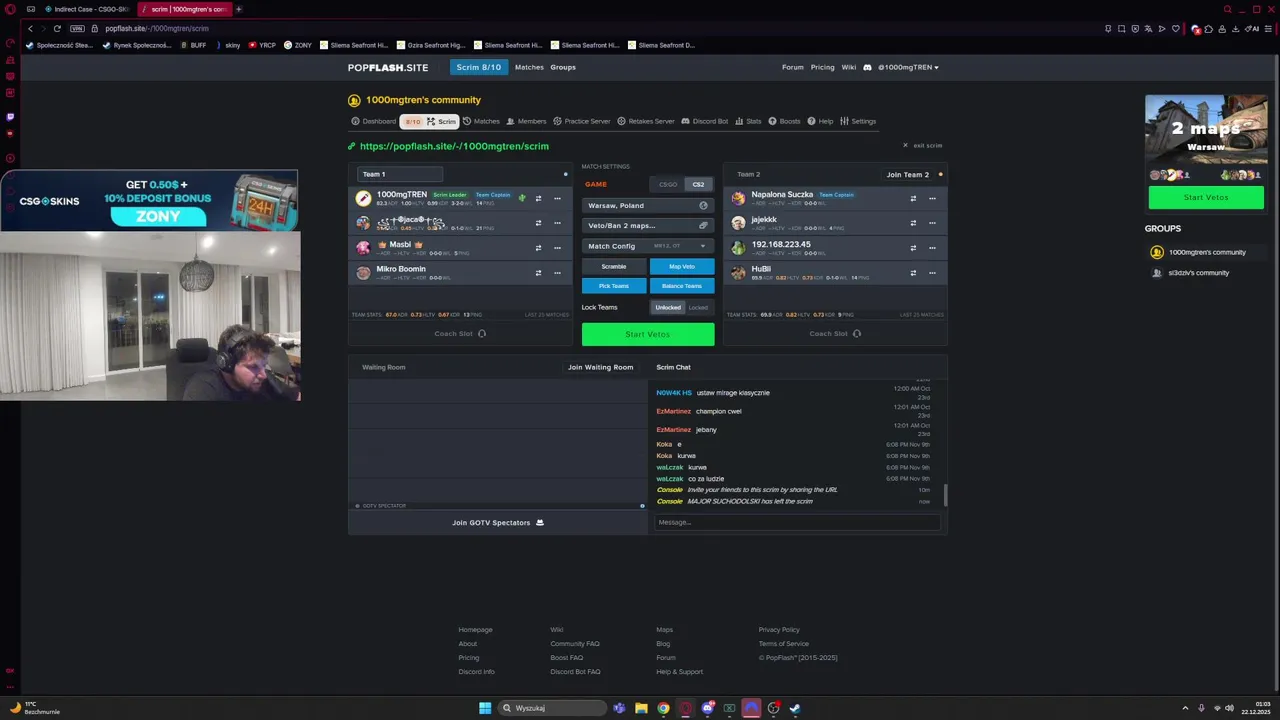Click the Team 1 name field
The height and width of the screenshot is (720, 1280).
tap(400, 174)
